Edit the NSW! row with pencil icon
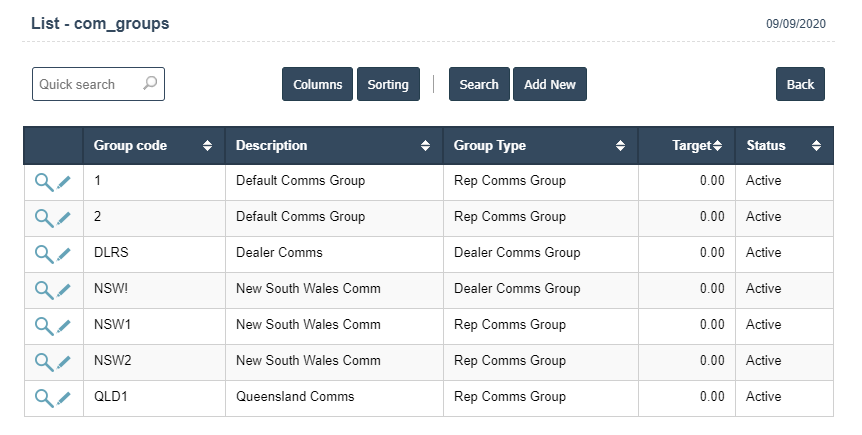This screenshot has width=862, height=435. pyautogui.click(x=64, y=290)
